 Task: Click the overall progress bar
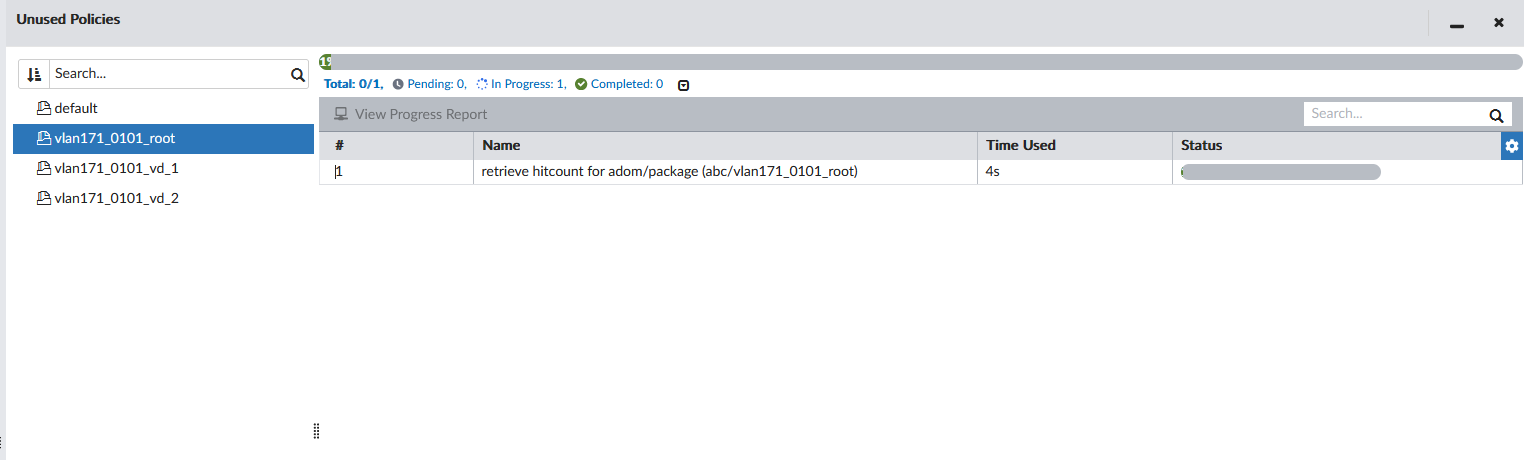coord(921,62)
